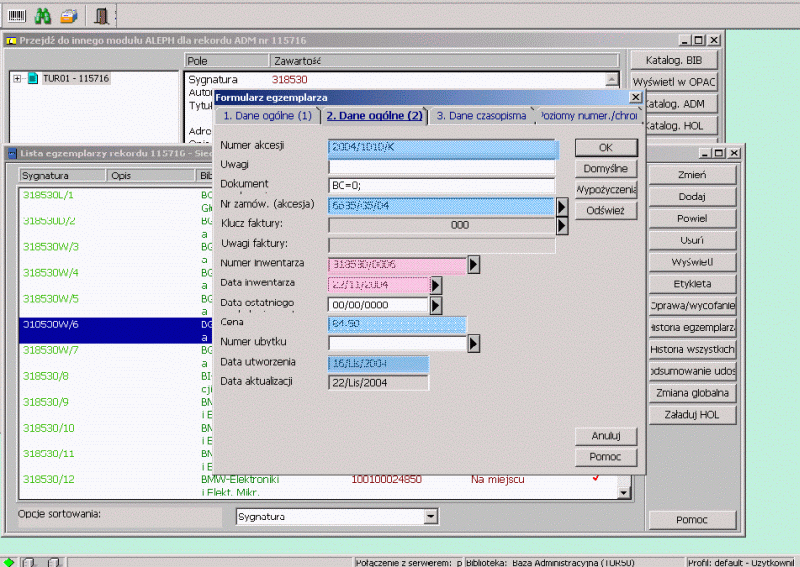The width and height of the screenshot is (800, 567).
Task: Click the exit door toolbar icon
Action: coord(102,16)
